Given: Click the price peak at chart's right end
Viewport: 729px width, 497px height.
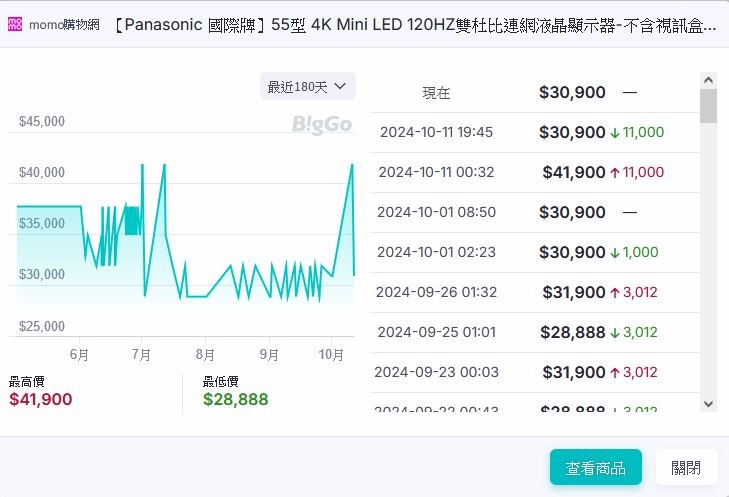Looking at the screenshot, I should 352,165.
